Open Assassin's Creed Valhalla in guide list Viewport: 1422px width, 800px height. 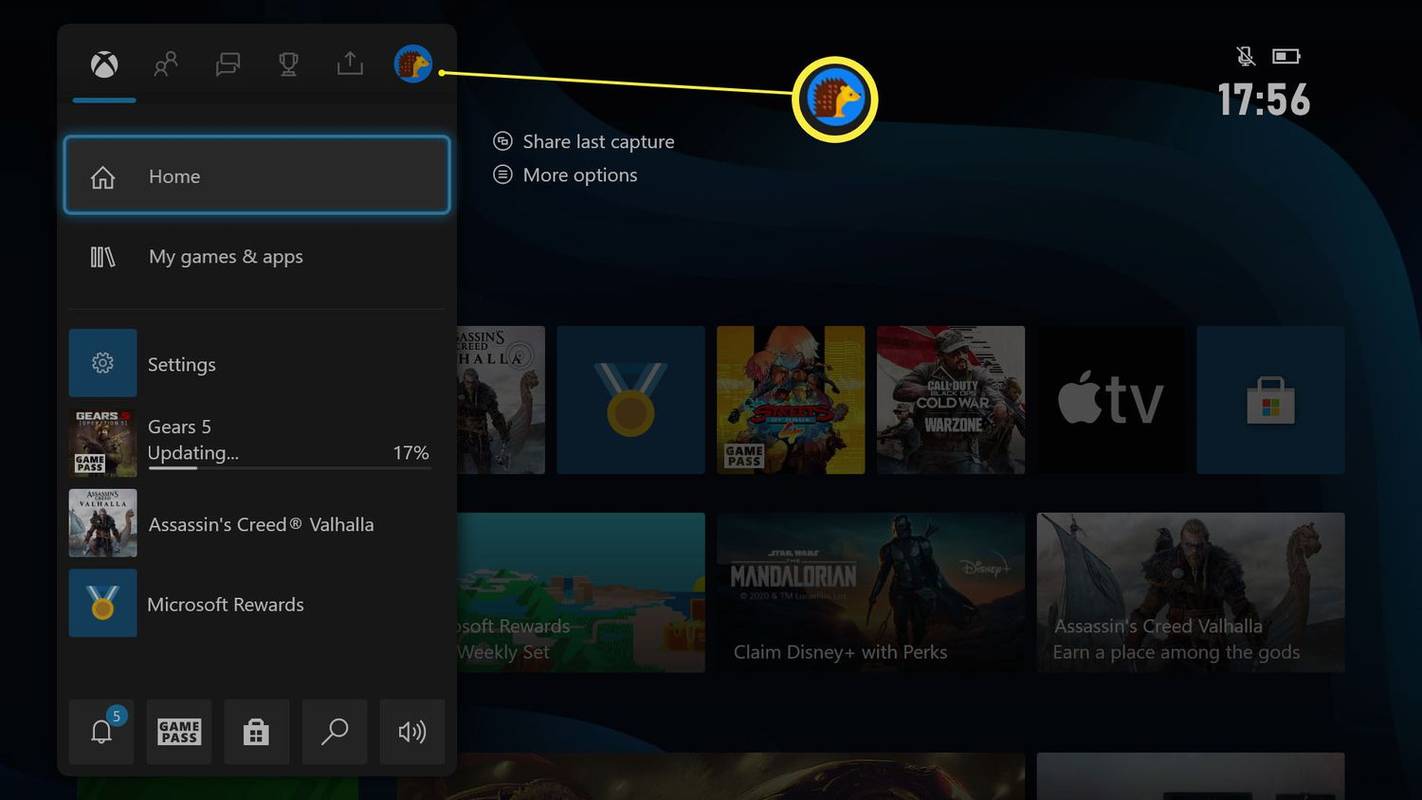click(x=257, y=523)
